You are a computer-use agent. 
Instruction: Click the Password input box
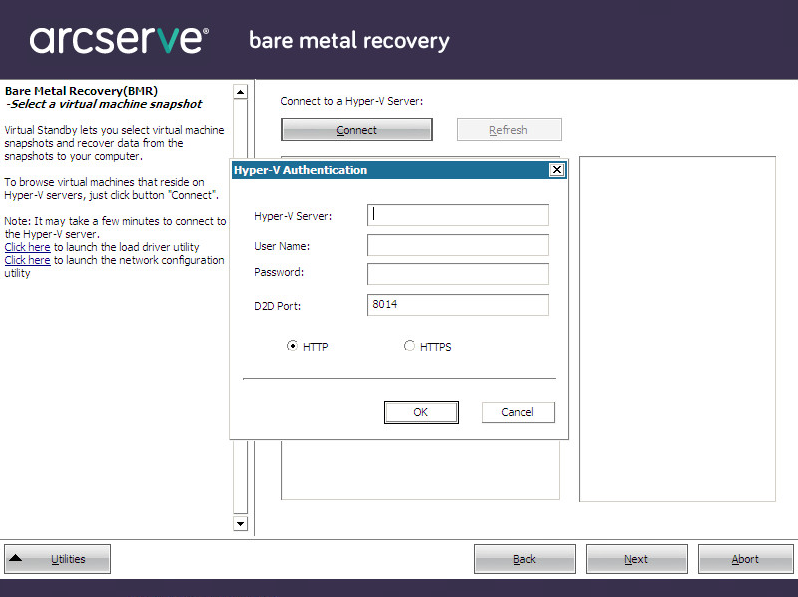tap(458, 274)
